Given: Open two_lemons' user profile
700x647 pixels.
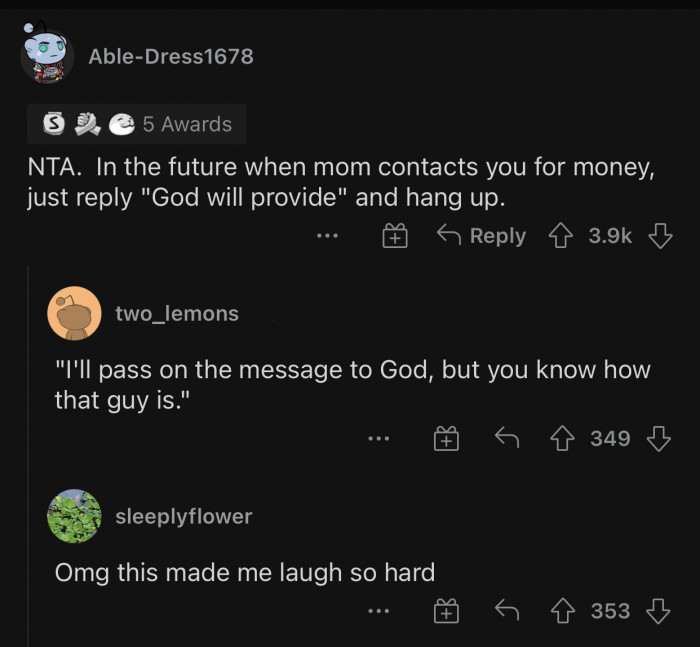Looking at the screenshot, I should (x=177, y=313).
